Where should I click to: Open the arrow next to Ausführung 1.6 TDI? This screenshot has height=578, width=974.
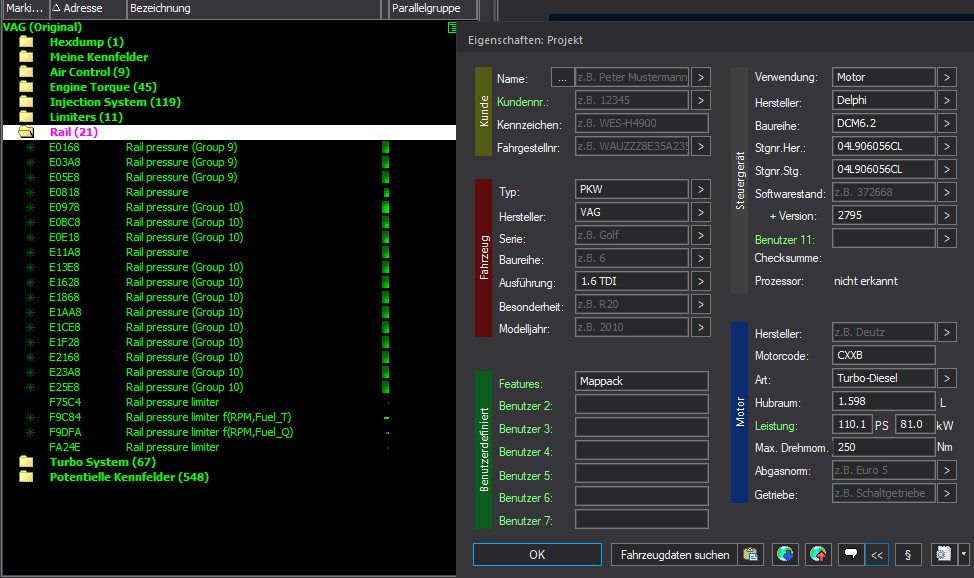click(700, 282)
